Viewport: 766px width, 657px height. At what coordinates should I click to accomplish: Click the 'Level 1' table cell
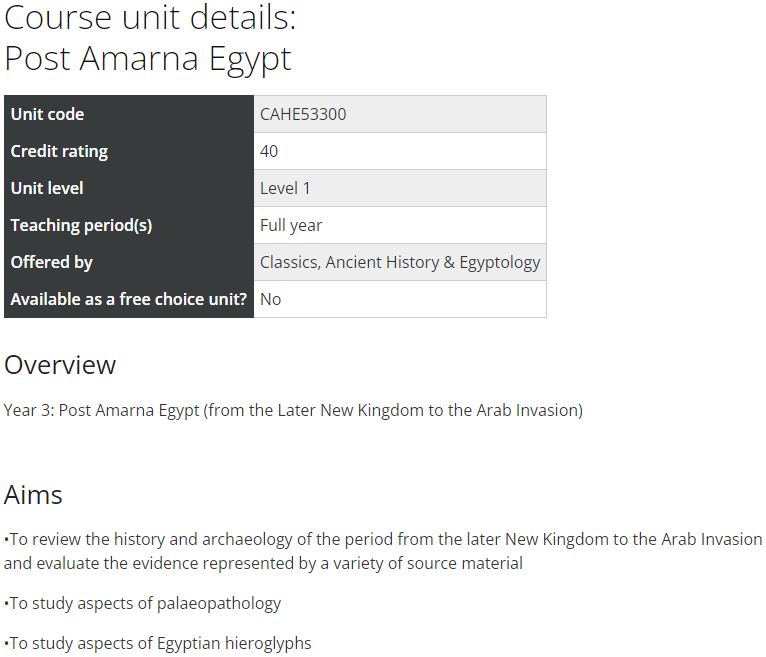point(400,188)
